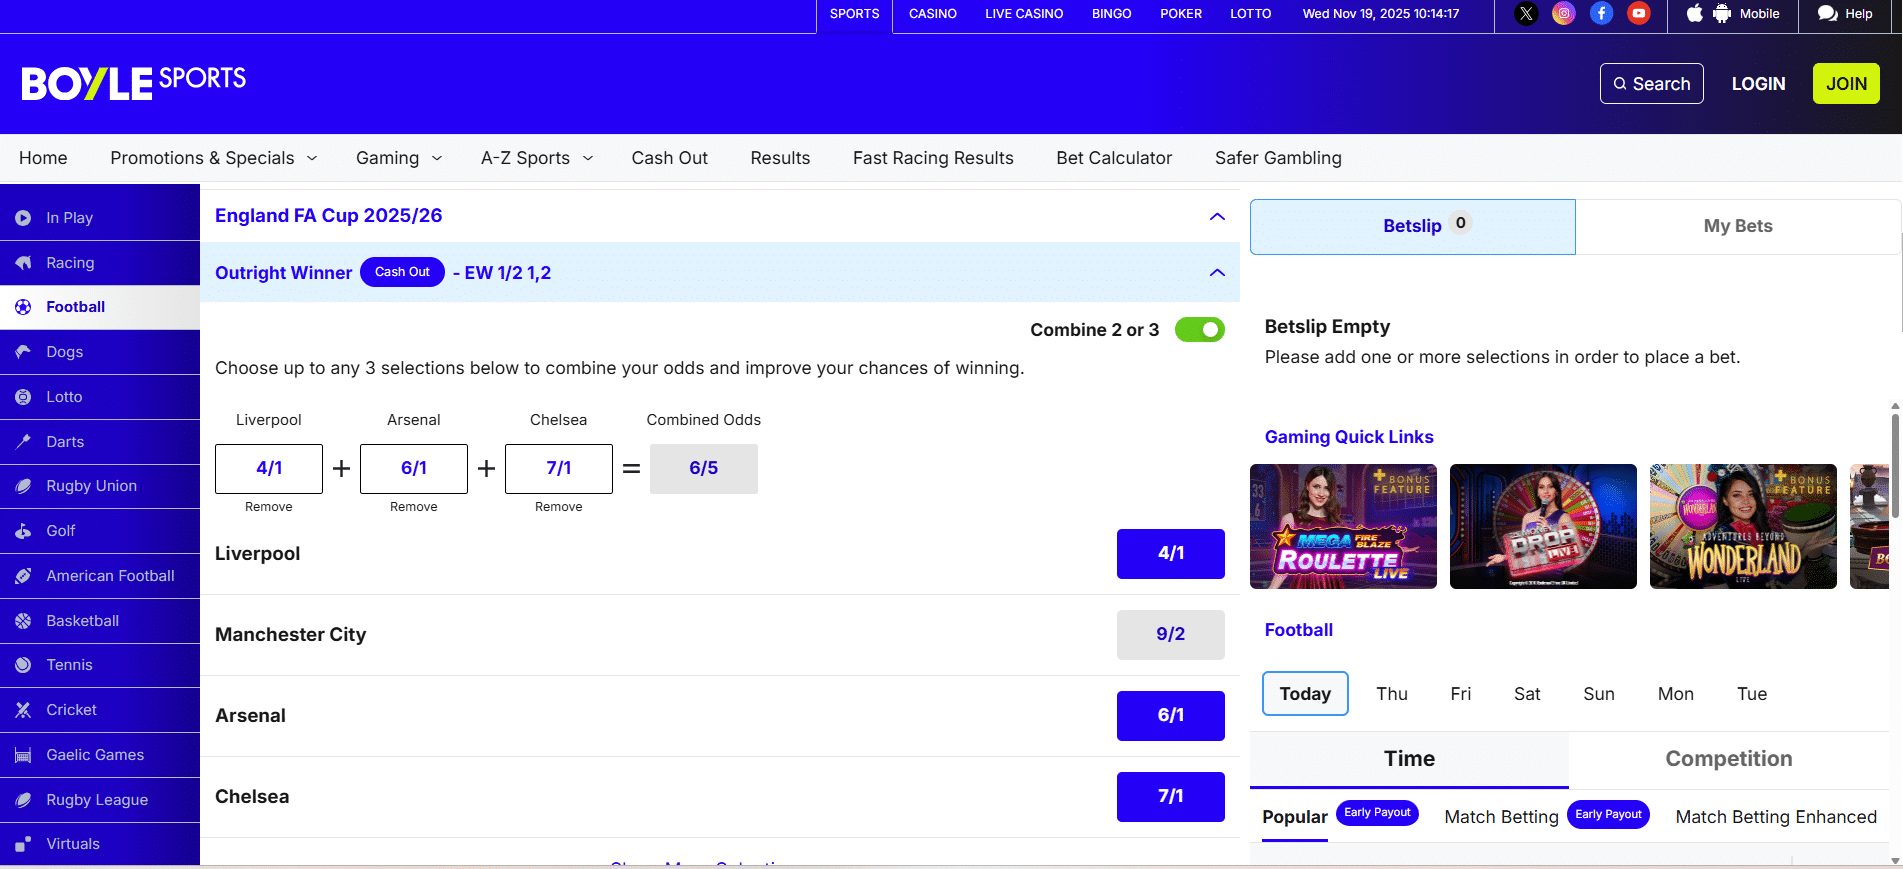The image size is (1903, 869).
Task: Collapse the England FA Cup 2025/26 section
Action: coord(1217,217)
